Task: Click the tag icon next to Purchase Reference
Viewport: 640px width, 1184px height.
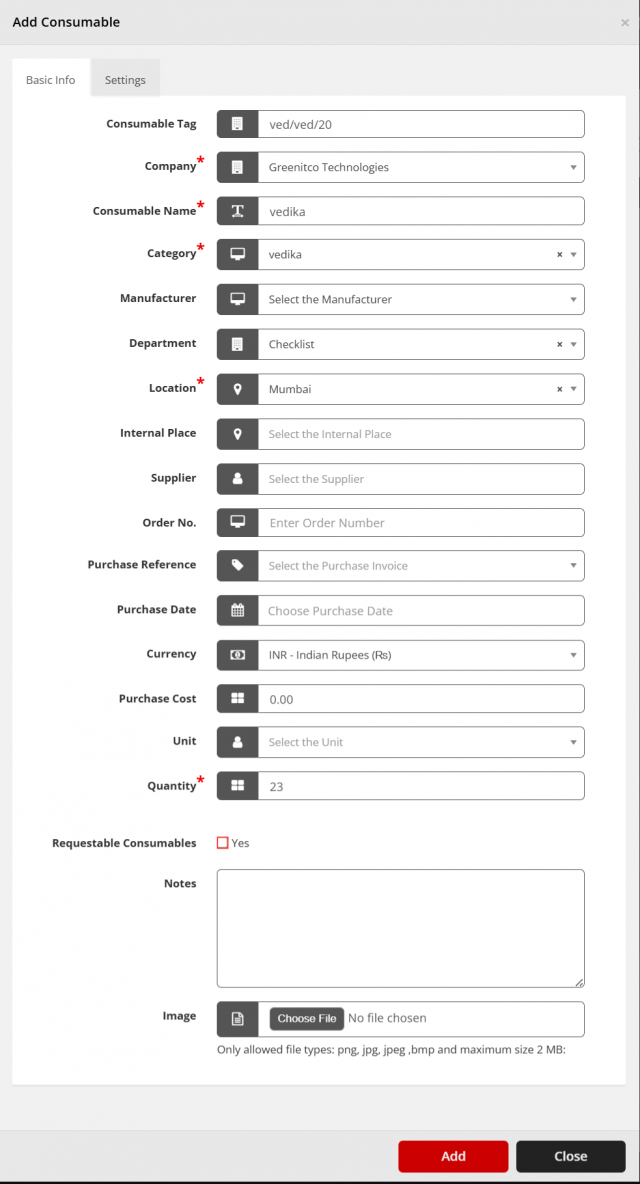Action: click(x=238, y=565)
